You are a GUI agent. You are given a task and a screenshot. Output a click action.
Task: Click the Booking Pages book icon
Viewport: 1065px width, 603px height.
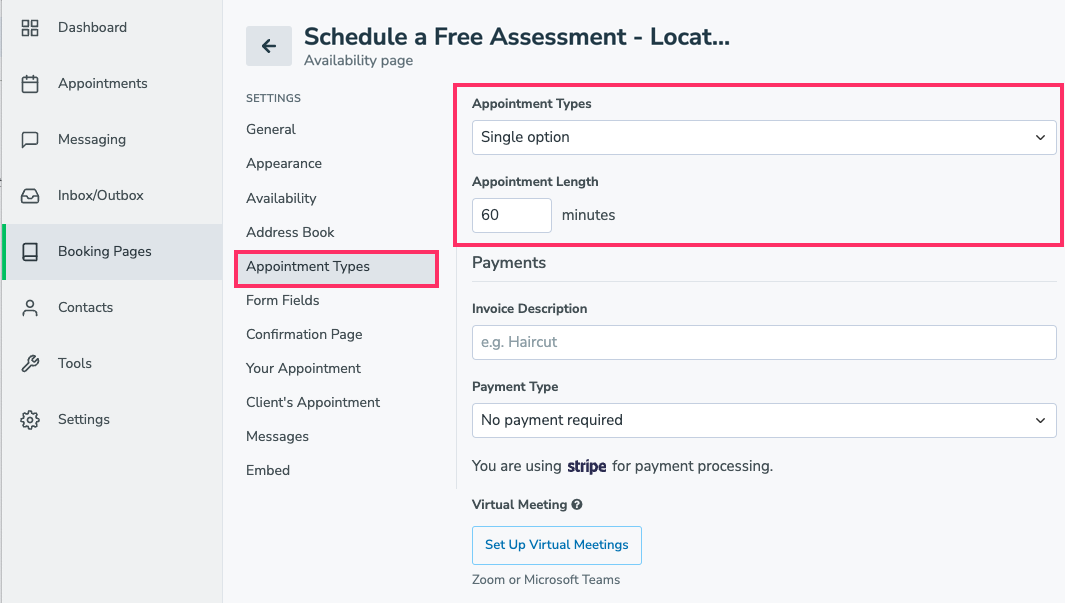(30, 252)
